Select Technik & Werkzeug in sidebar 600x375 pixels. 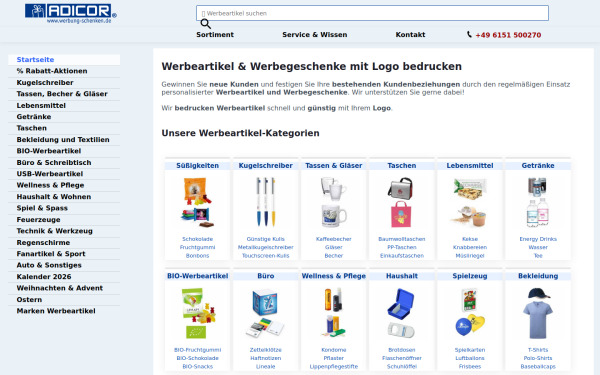click(64, 231)
